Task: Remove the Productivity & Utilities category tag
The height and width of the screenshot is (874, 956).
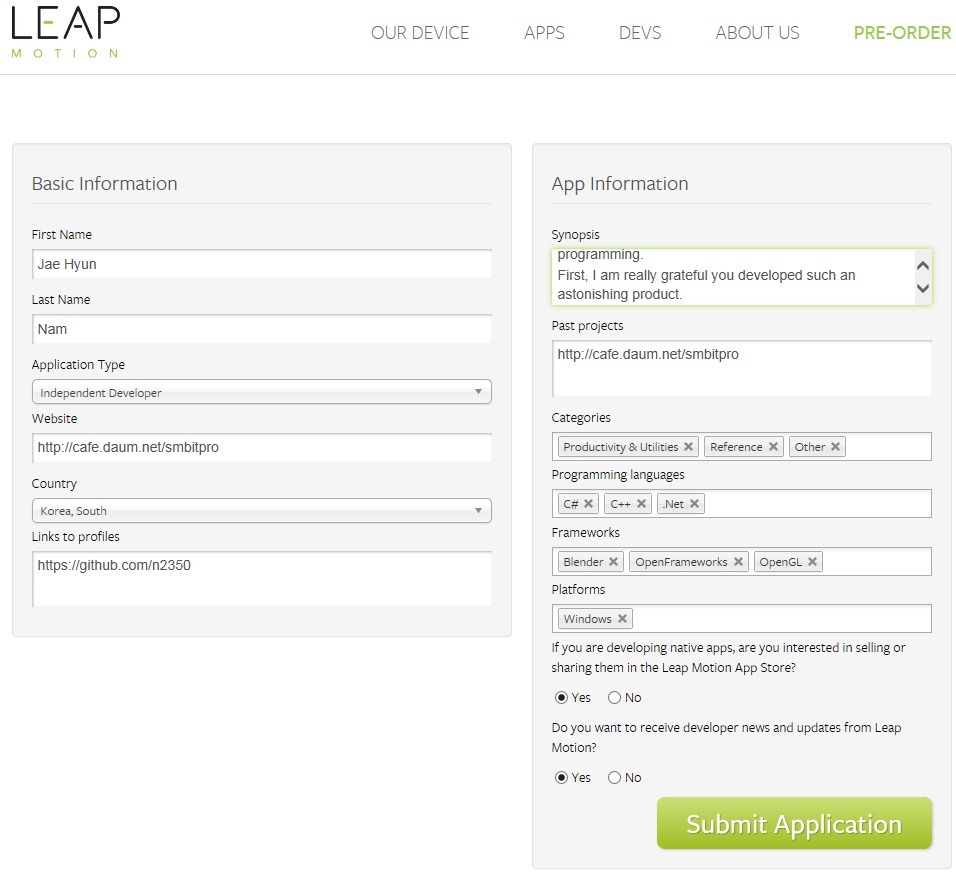Action: coord(688,447)
